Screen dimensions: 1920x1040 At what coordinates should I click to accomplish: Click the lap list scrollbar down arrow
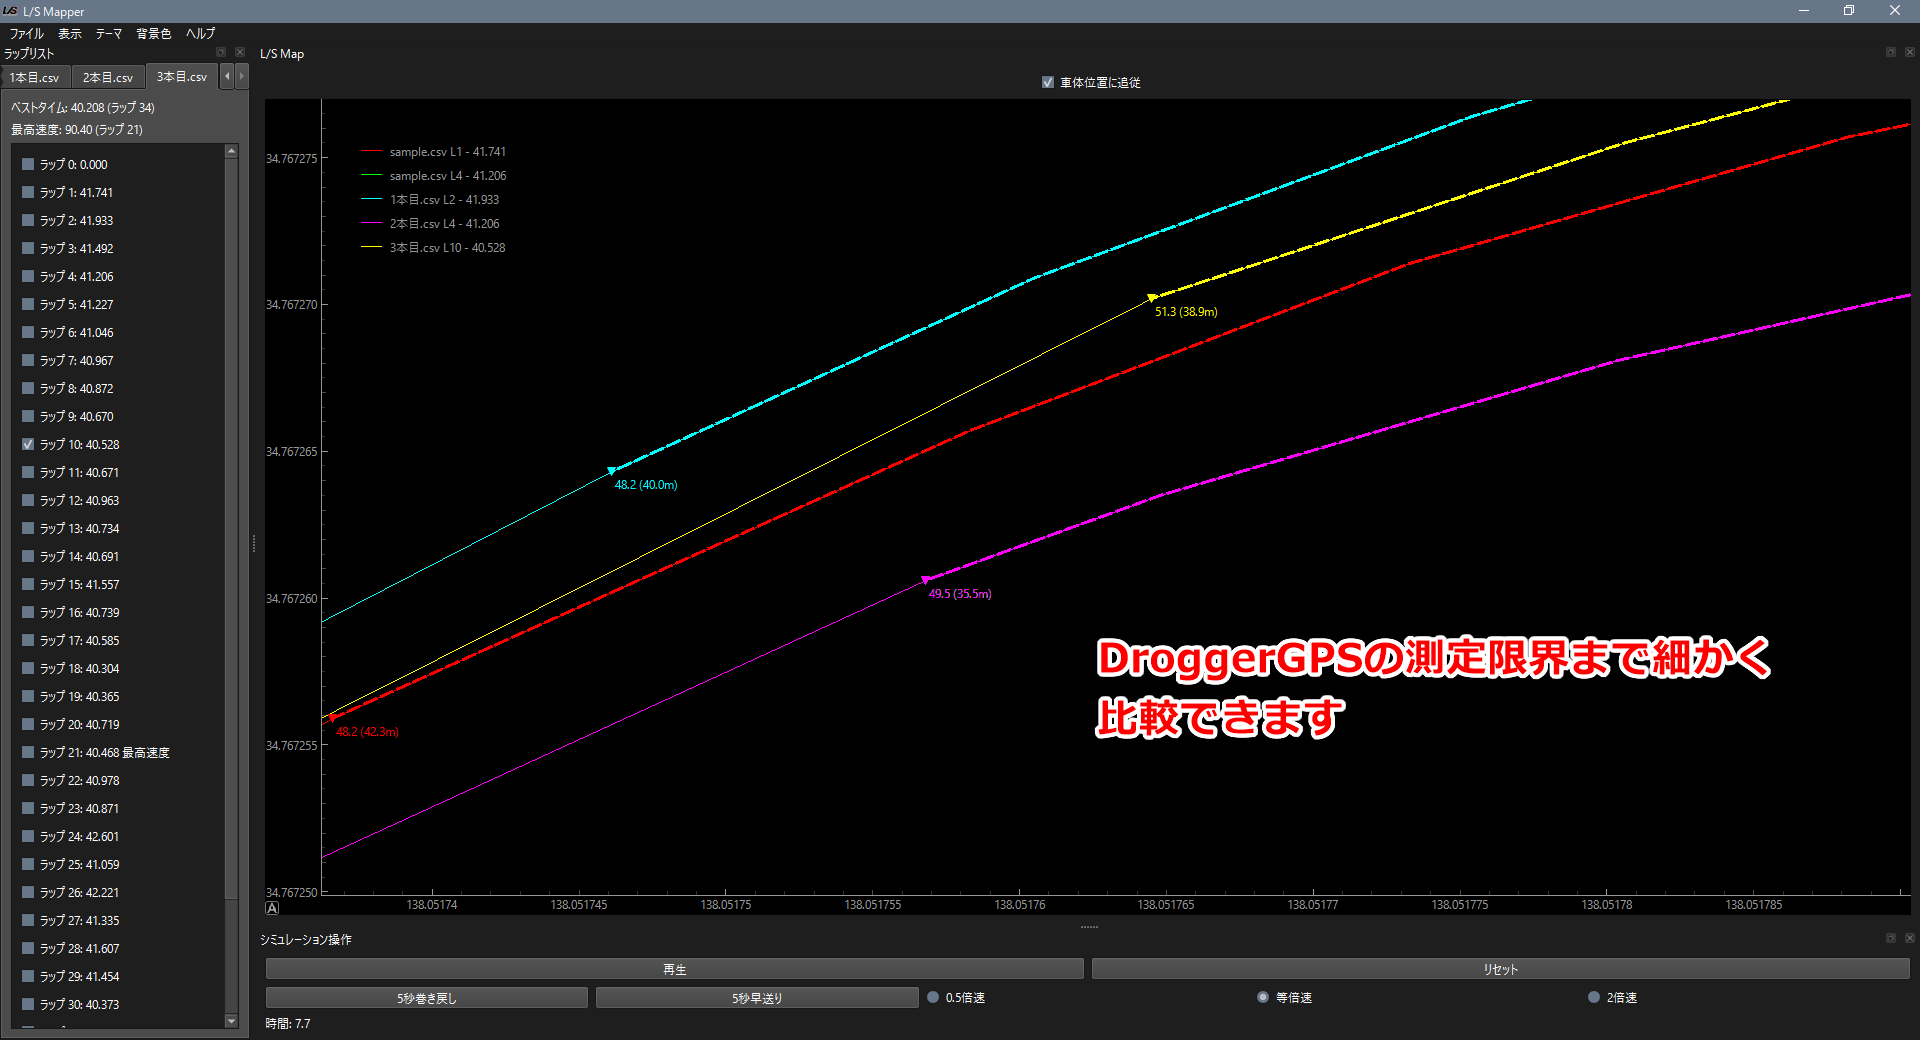pos(231,1021)
